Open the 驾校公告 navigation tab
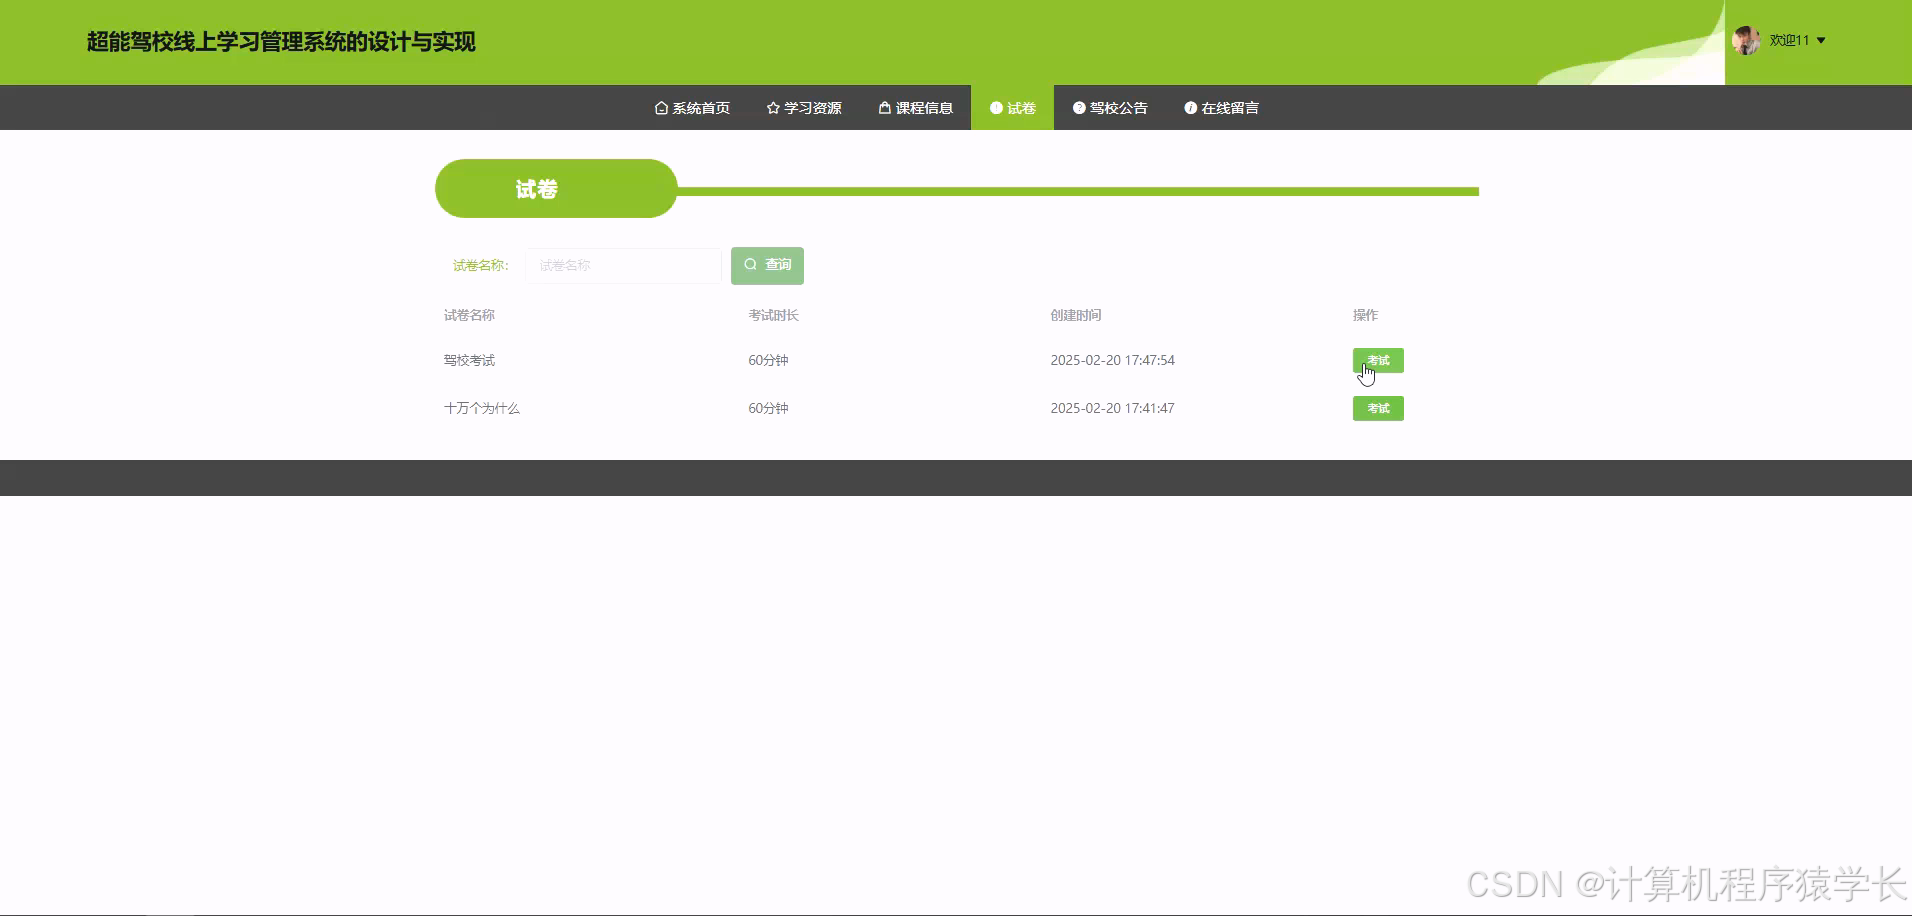The height and width of the screenshot is (916, 1912). pos(1110,108)
